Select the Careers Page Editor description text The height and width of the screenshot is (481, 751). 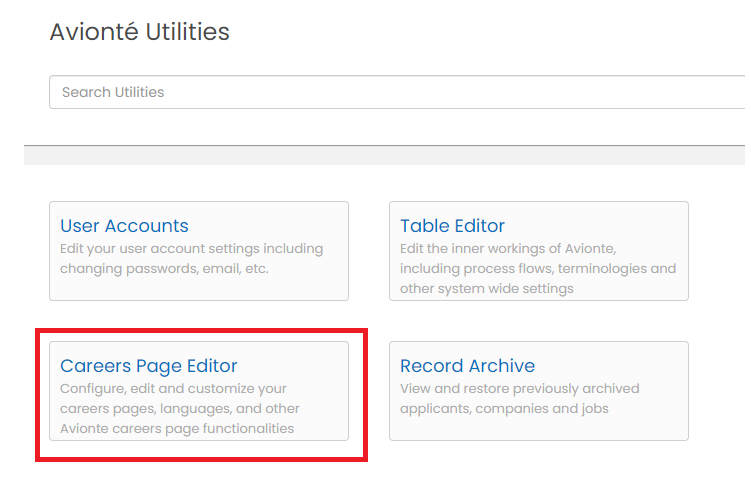180,408
